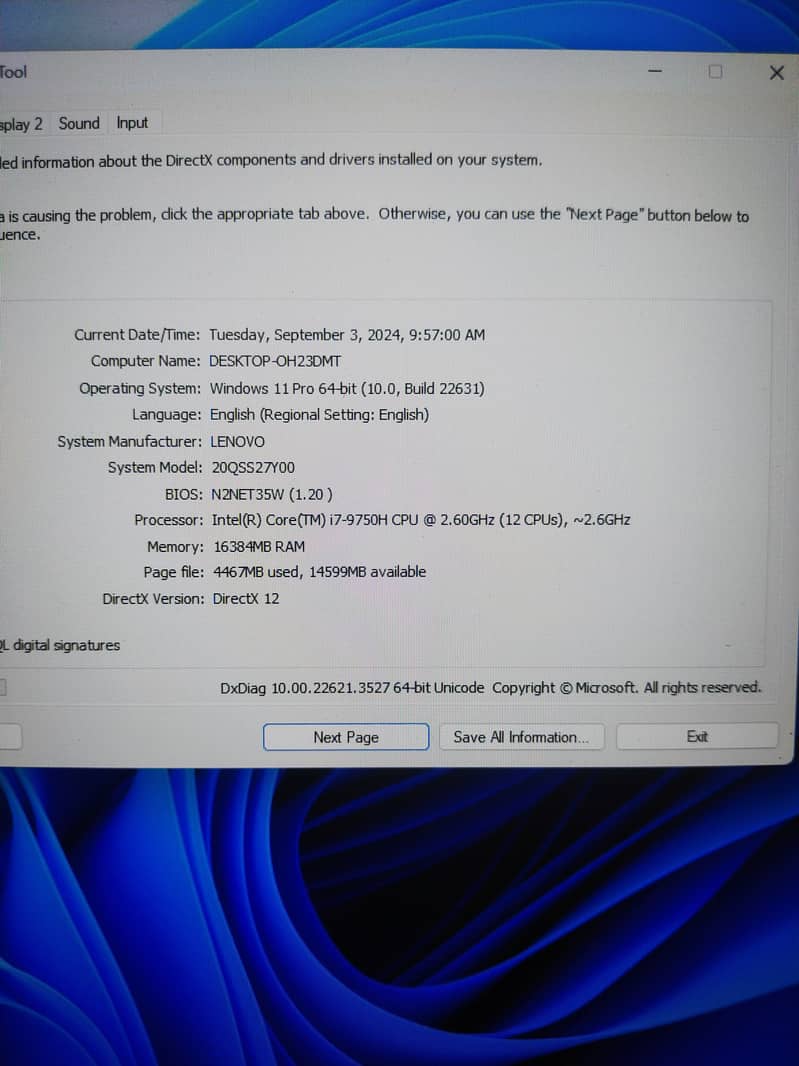Exit the DirectX Diagnostic Tool
The width and height of the screenshot is (799, 1066).
point(697,737)
